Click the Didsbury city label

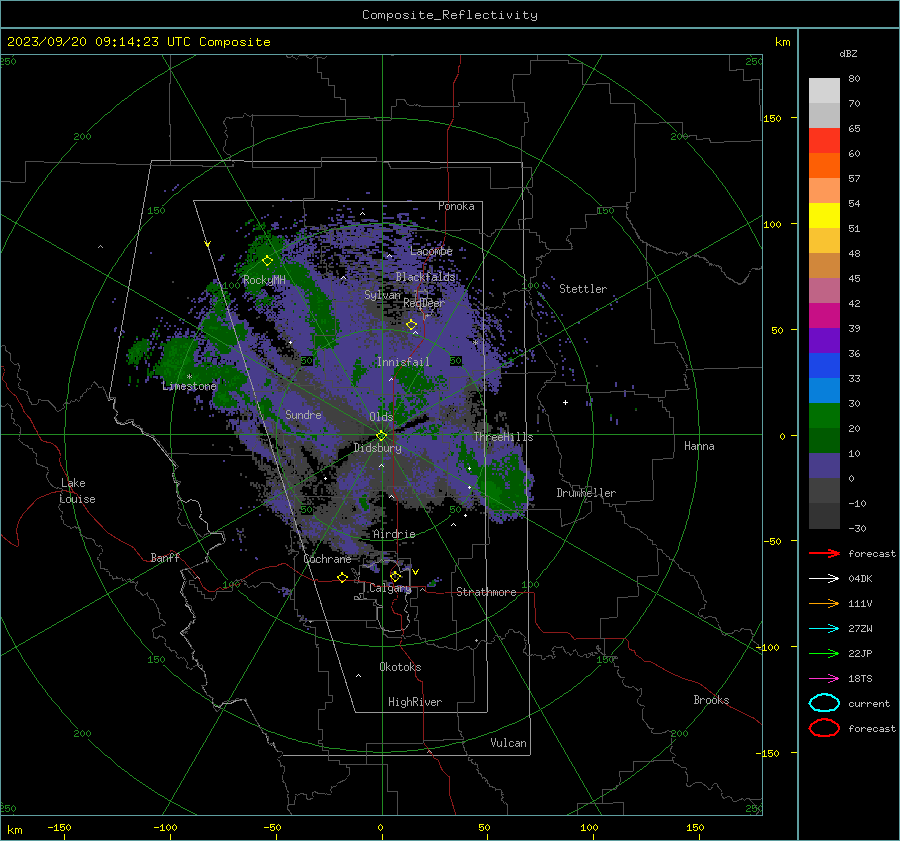[377, 448]
